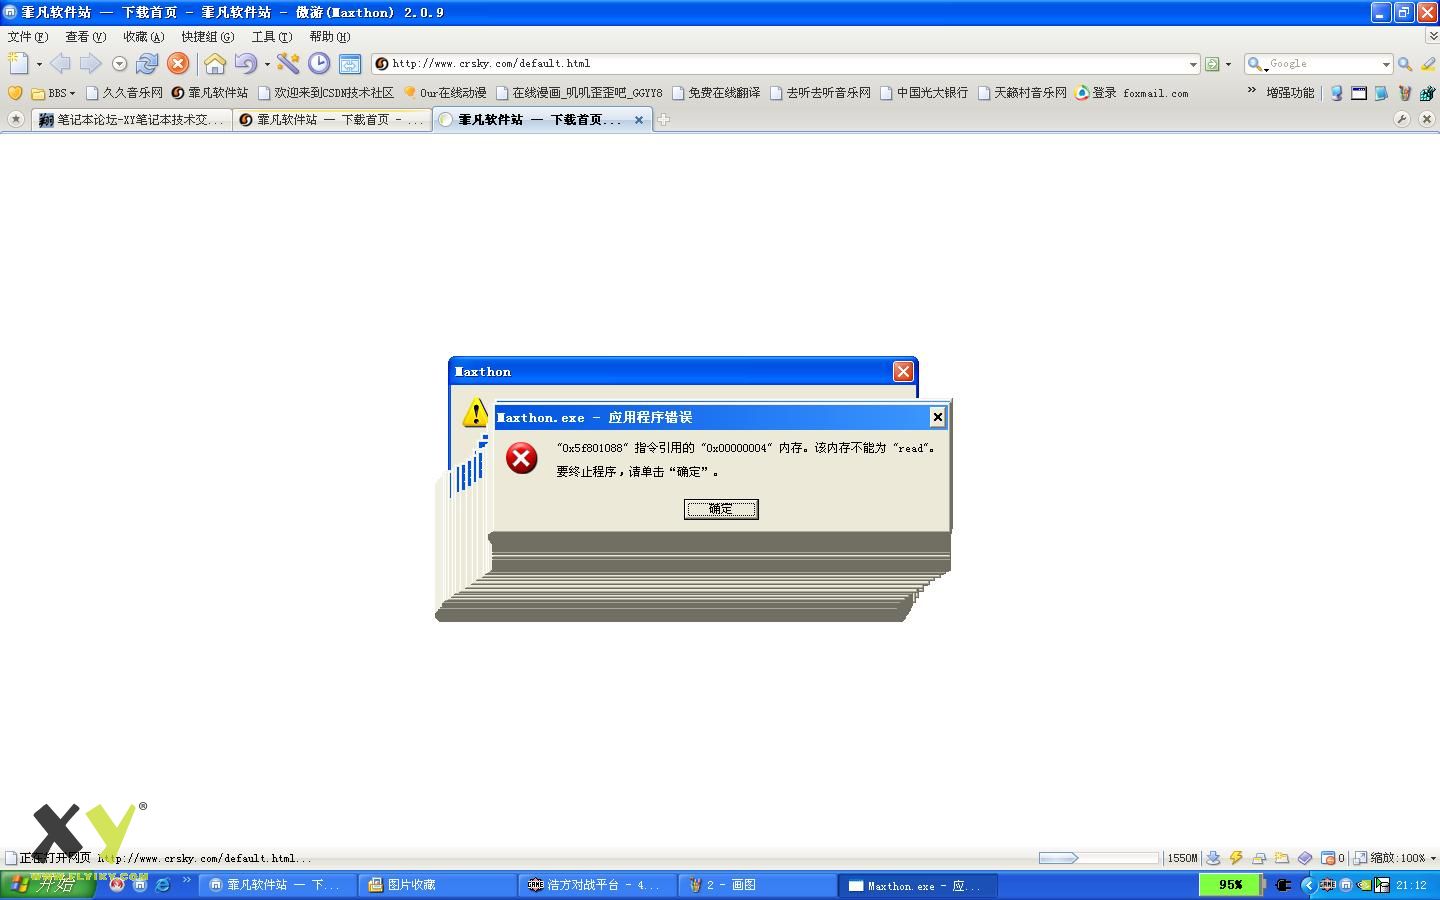Click the status bar download icon
Viewport: 1440px width, 900px height.
(1213, 858)
